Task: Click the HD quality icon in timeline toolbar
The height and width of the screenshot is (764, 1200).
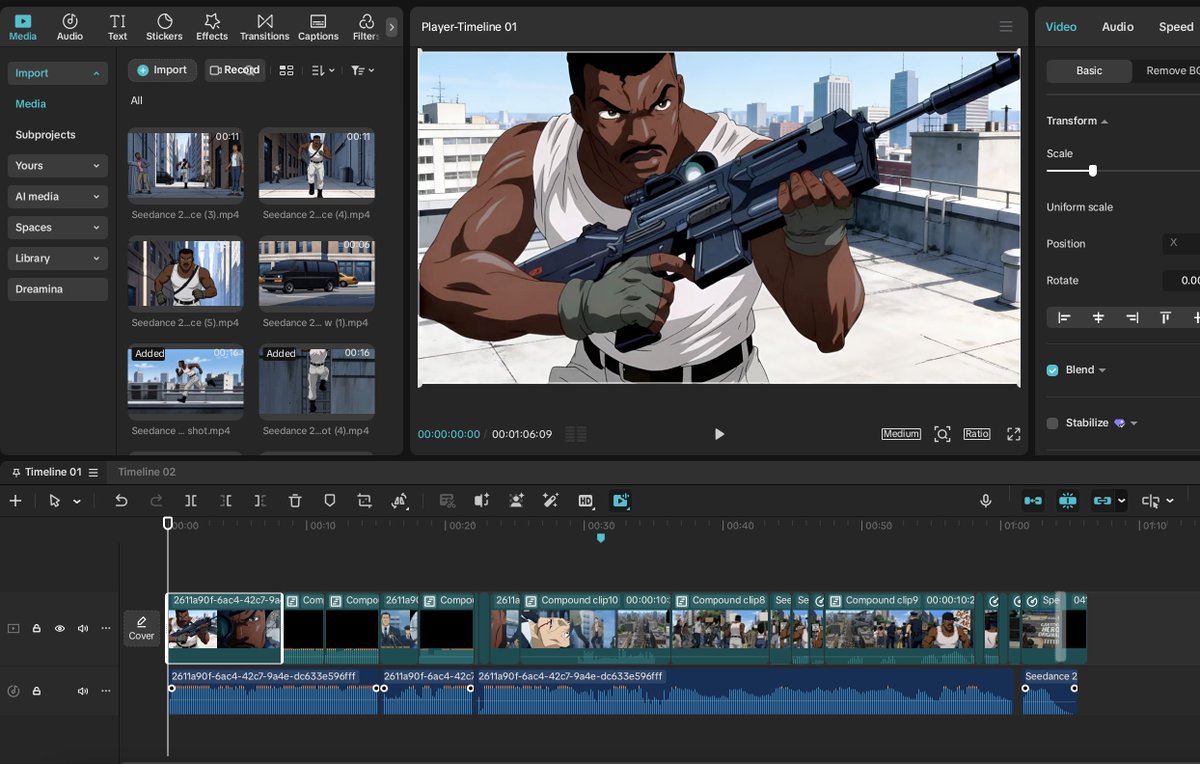Action: click(x=586, y=501)
